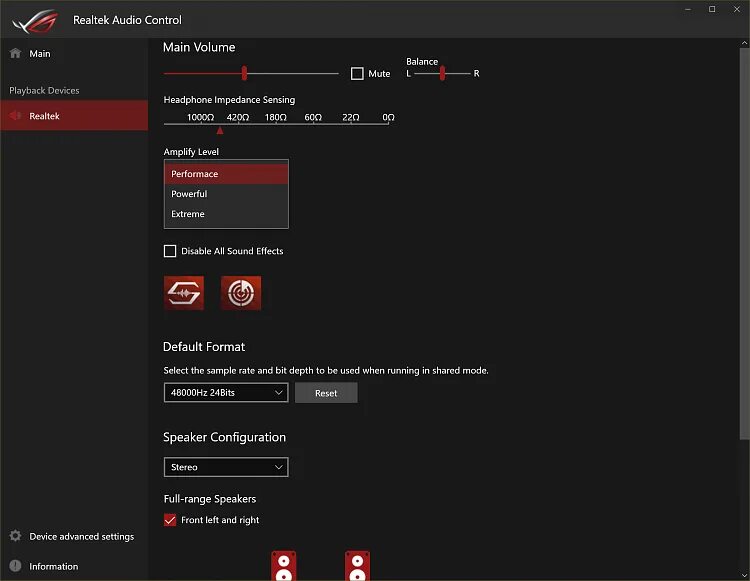This screenshot has width=750, height=581.
Task: Click the 420Ω impedance label
Action: (x=238, y=117)
